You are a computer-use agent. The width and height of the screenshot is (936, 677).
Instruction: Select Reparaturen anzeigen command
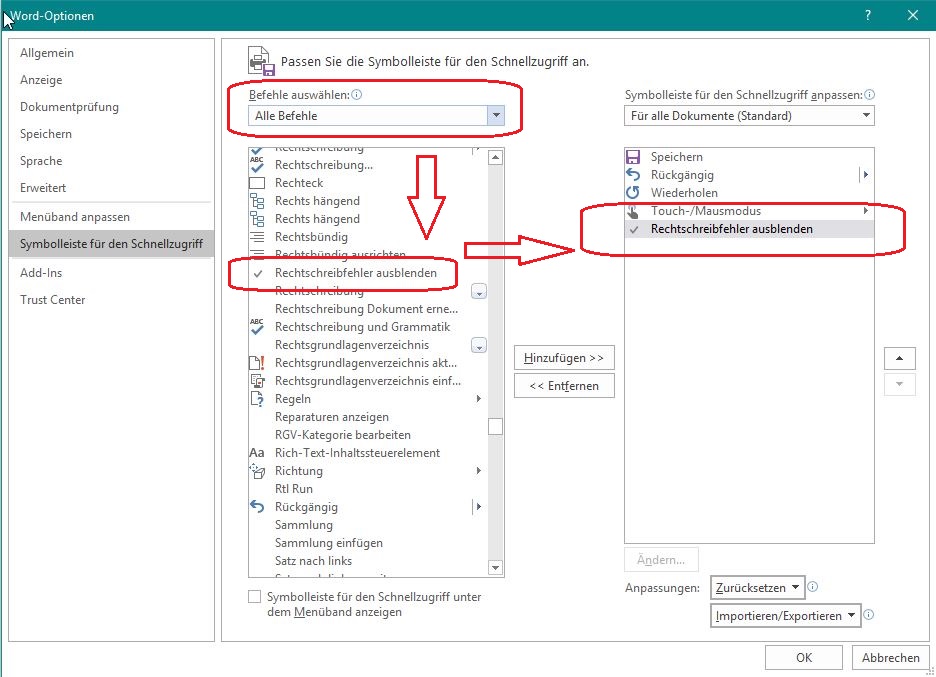click(x=332, y=417)
